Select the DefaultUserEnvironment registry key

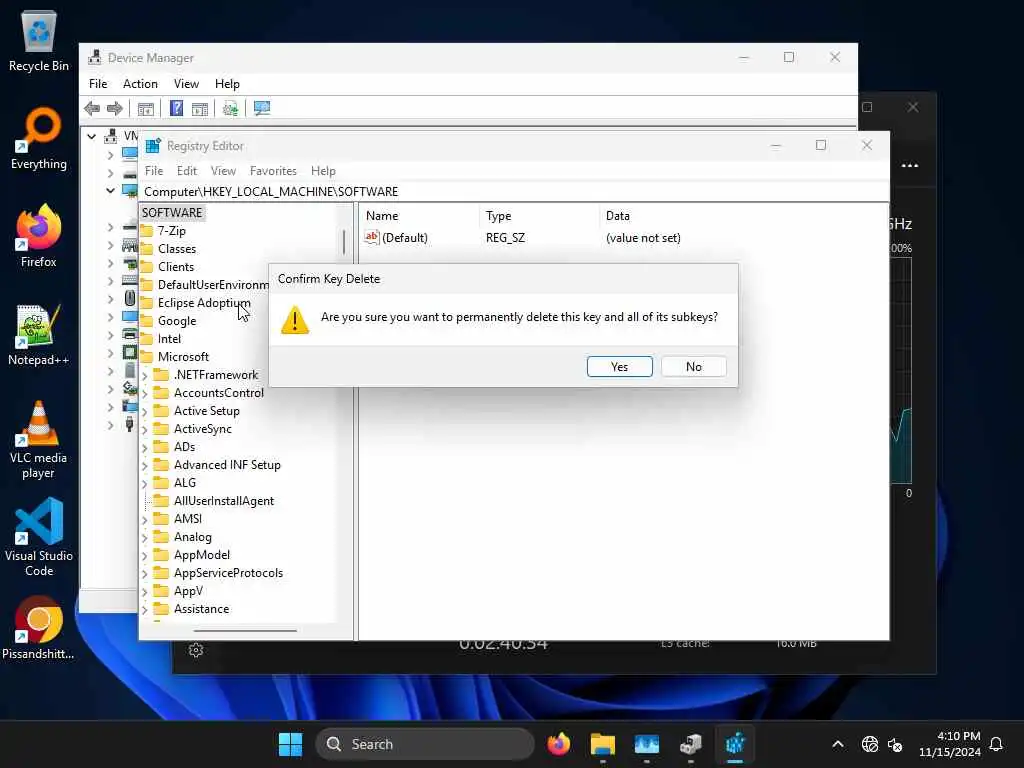(x=213, y=285)
